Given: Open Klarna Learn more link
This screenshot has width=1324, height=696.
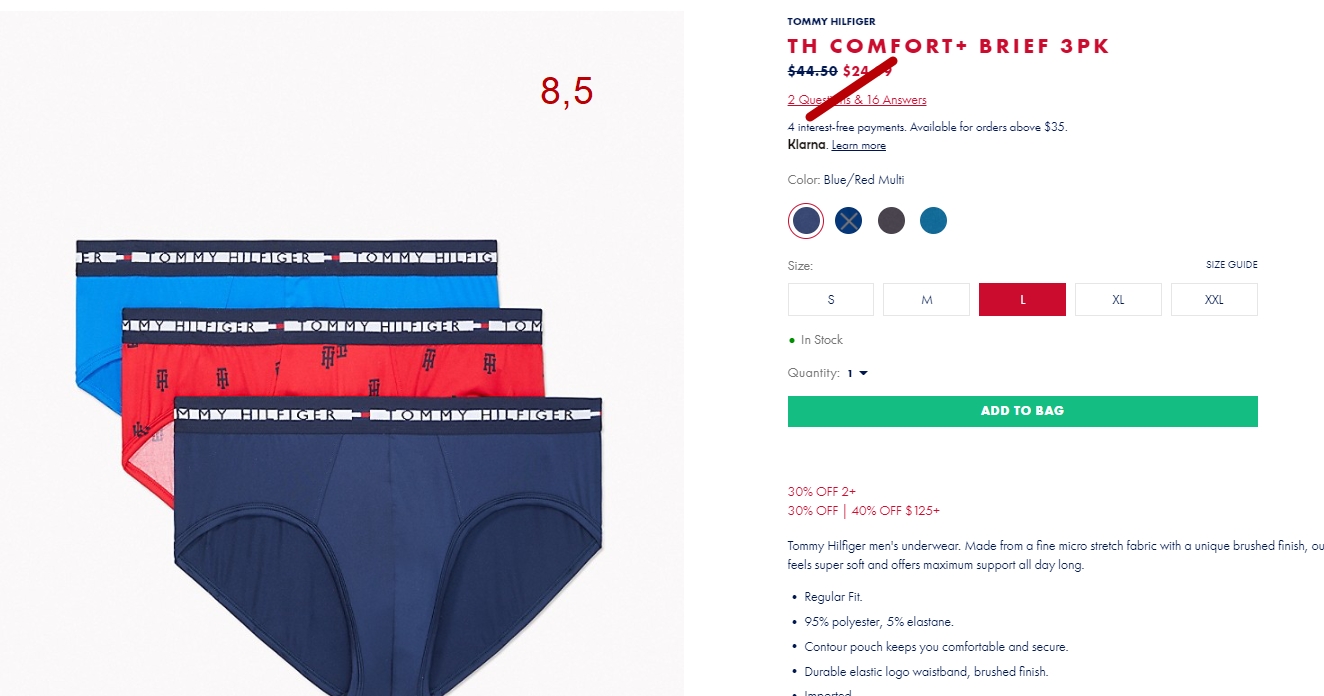Looking at the screenshot, I should [858, 146].
